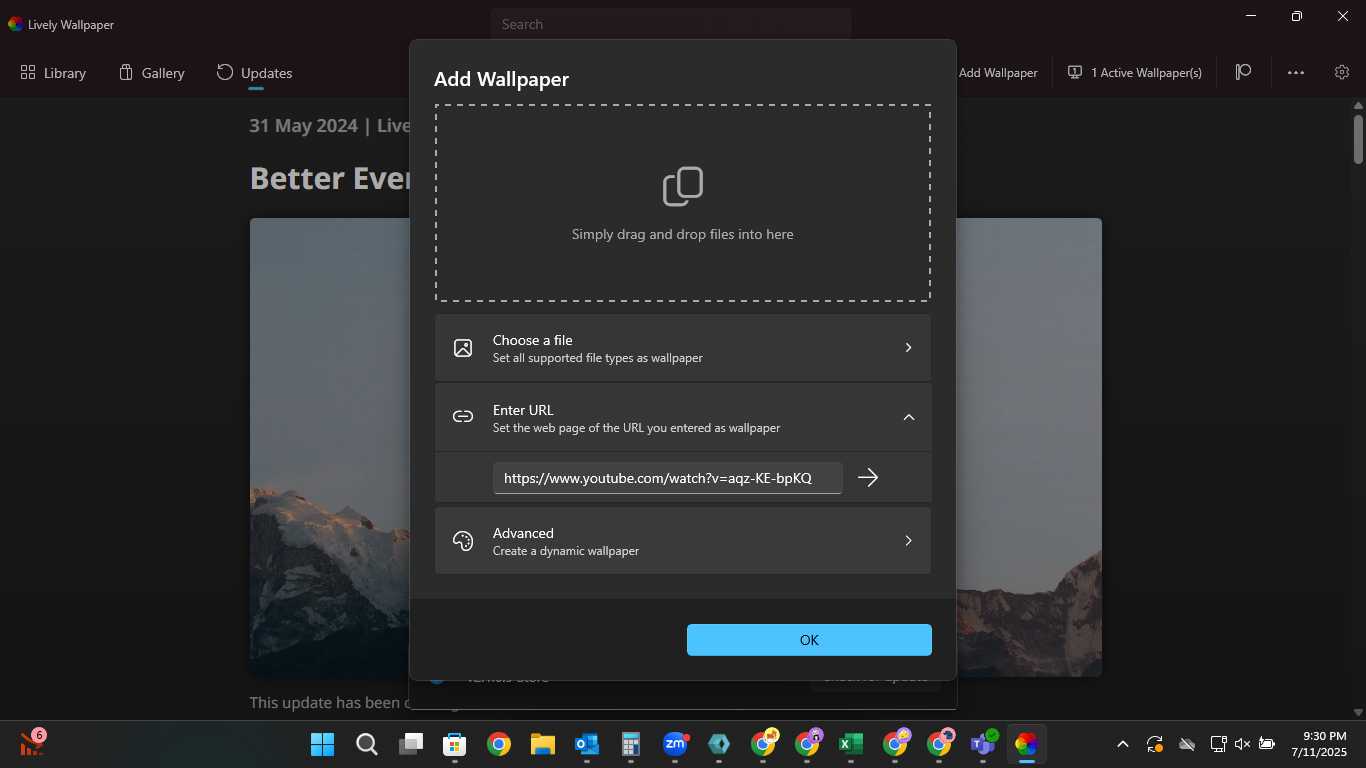Click the palette icon beside Advanced

[463, 541]
